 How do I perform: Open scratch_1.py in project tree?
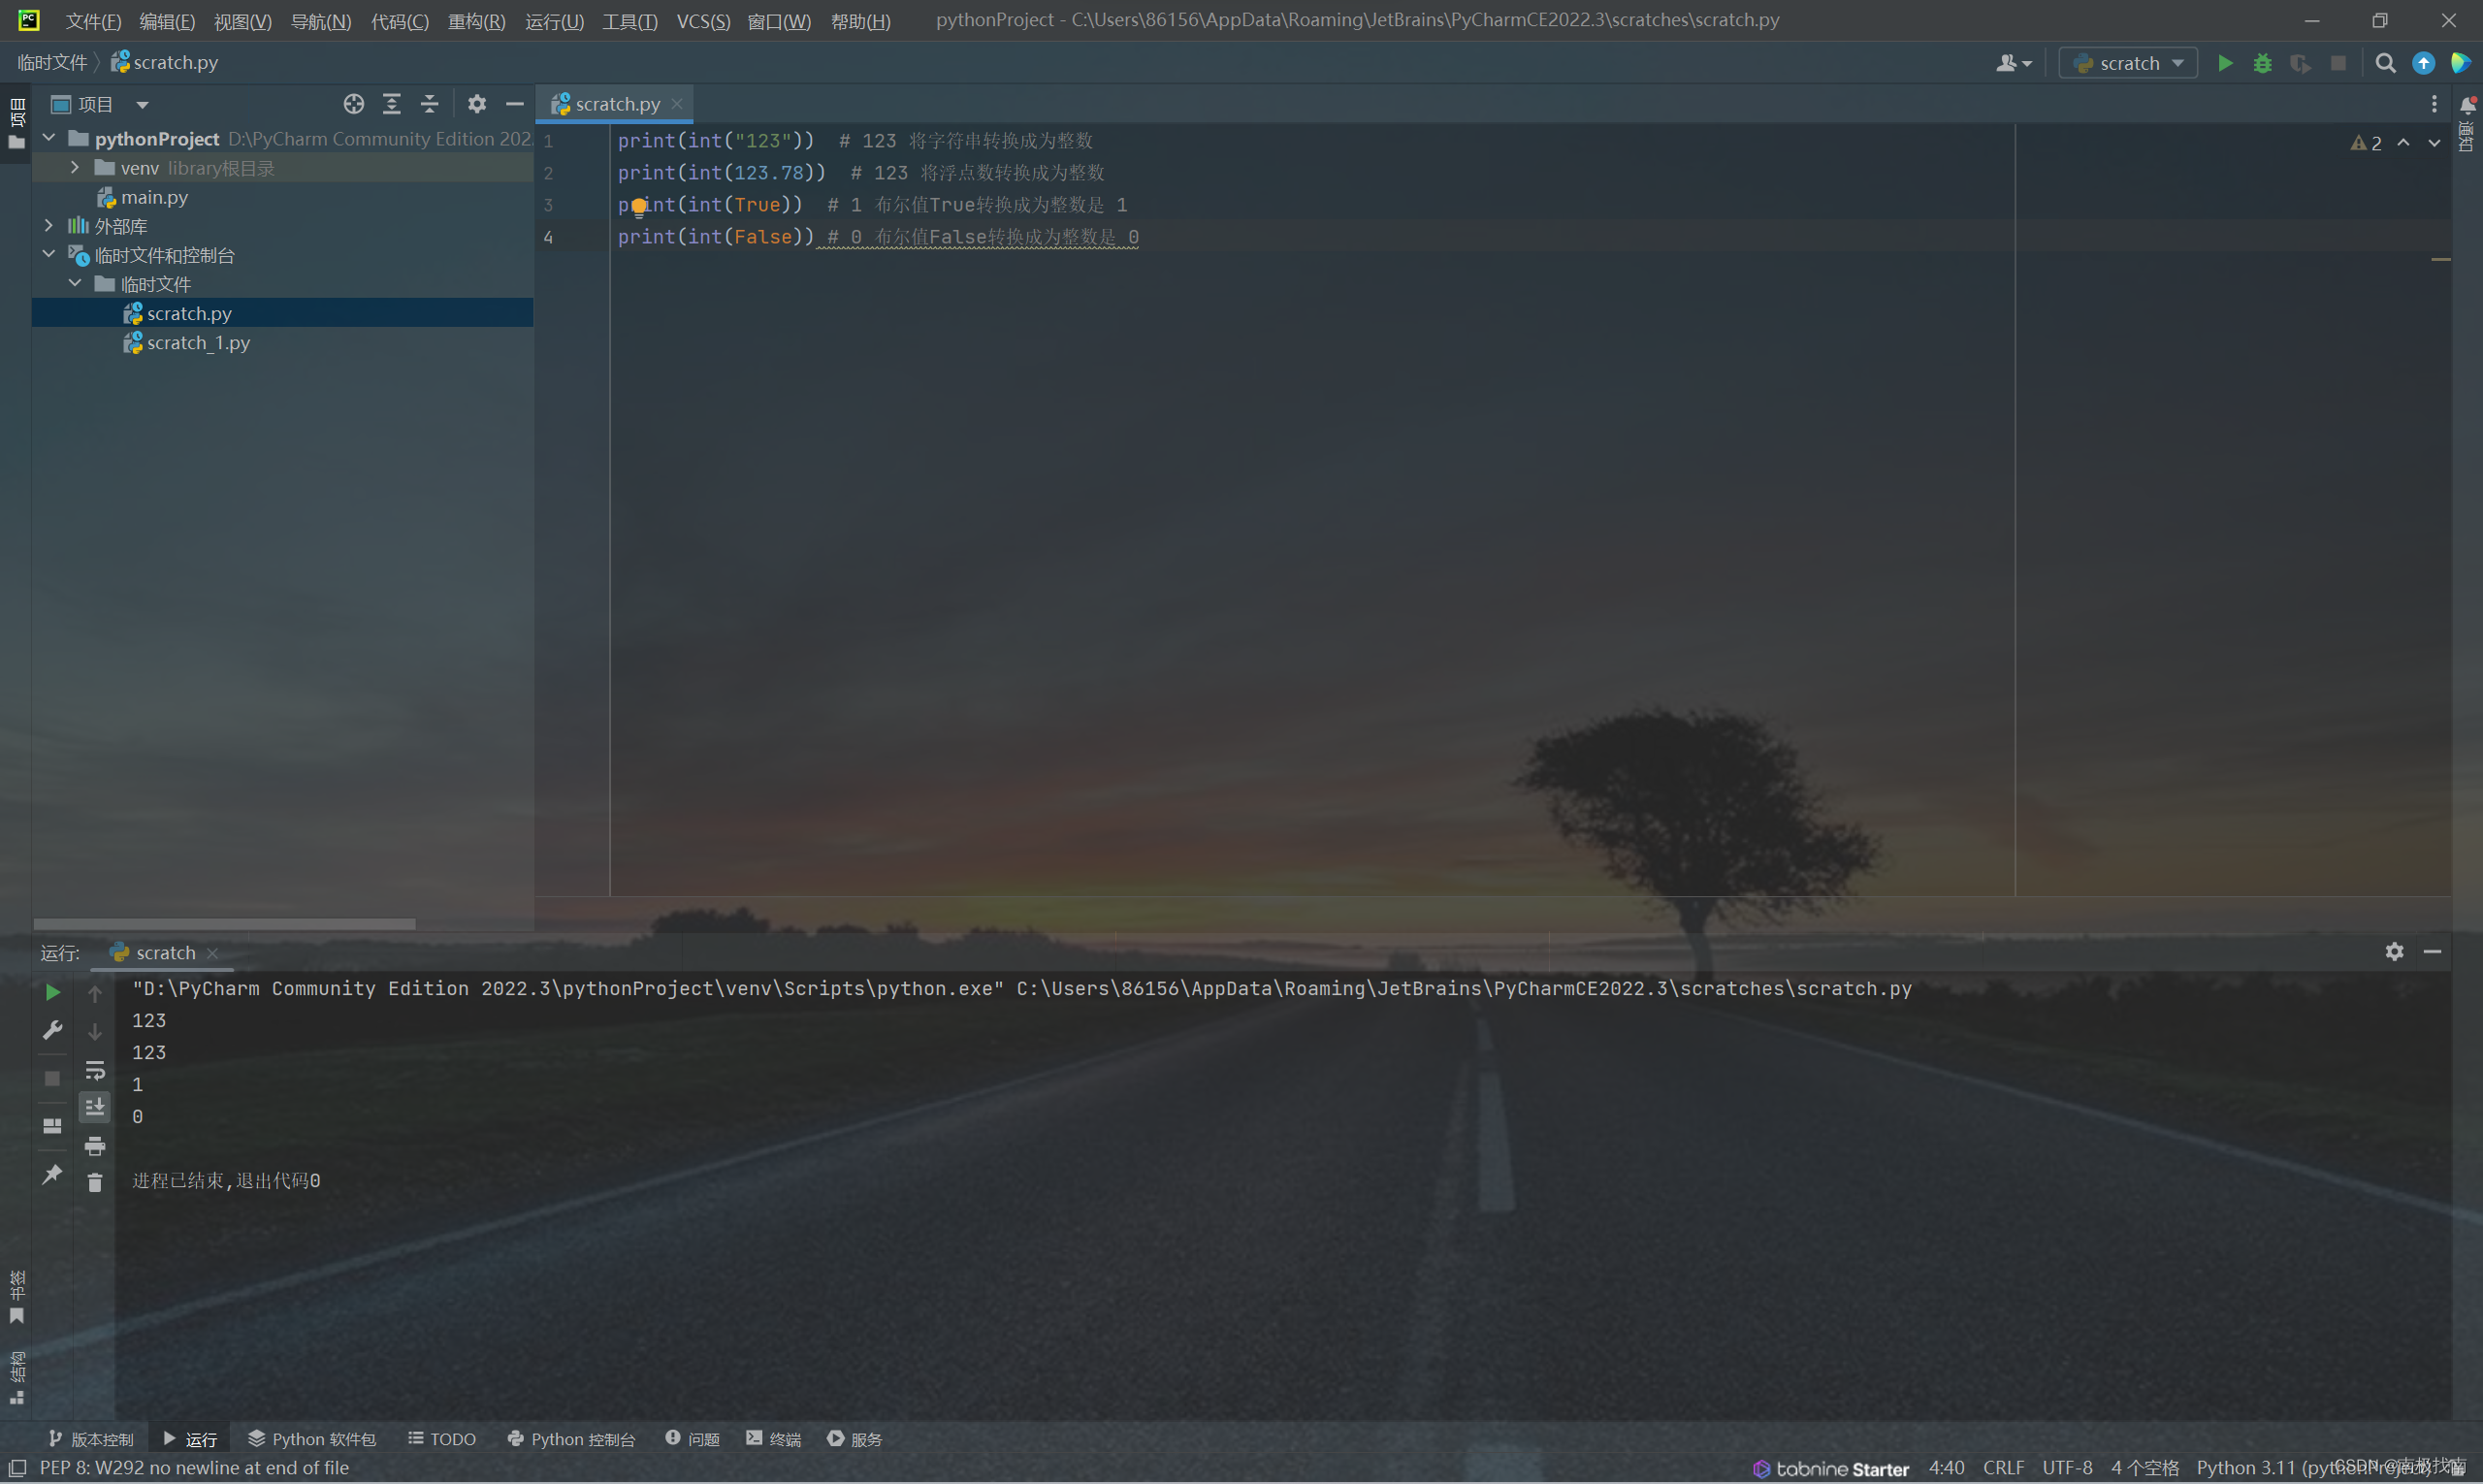pyautogui.click(x=198, y=343)
